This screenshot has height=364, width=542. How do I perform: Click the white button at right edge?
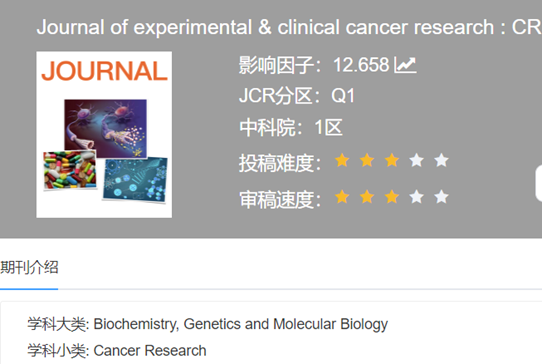539,184
